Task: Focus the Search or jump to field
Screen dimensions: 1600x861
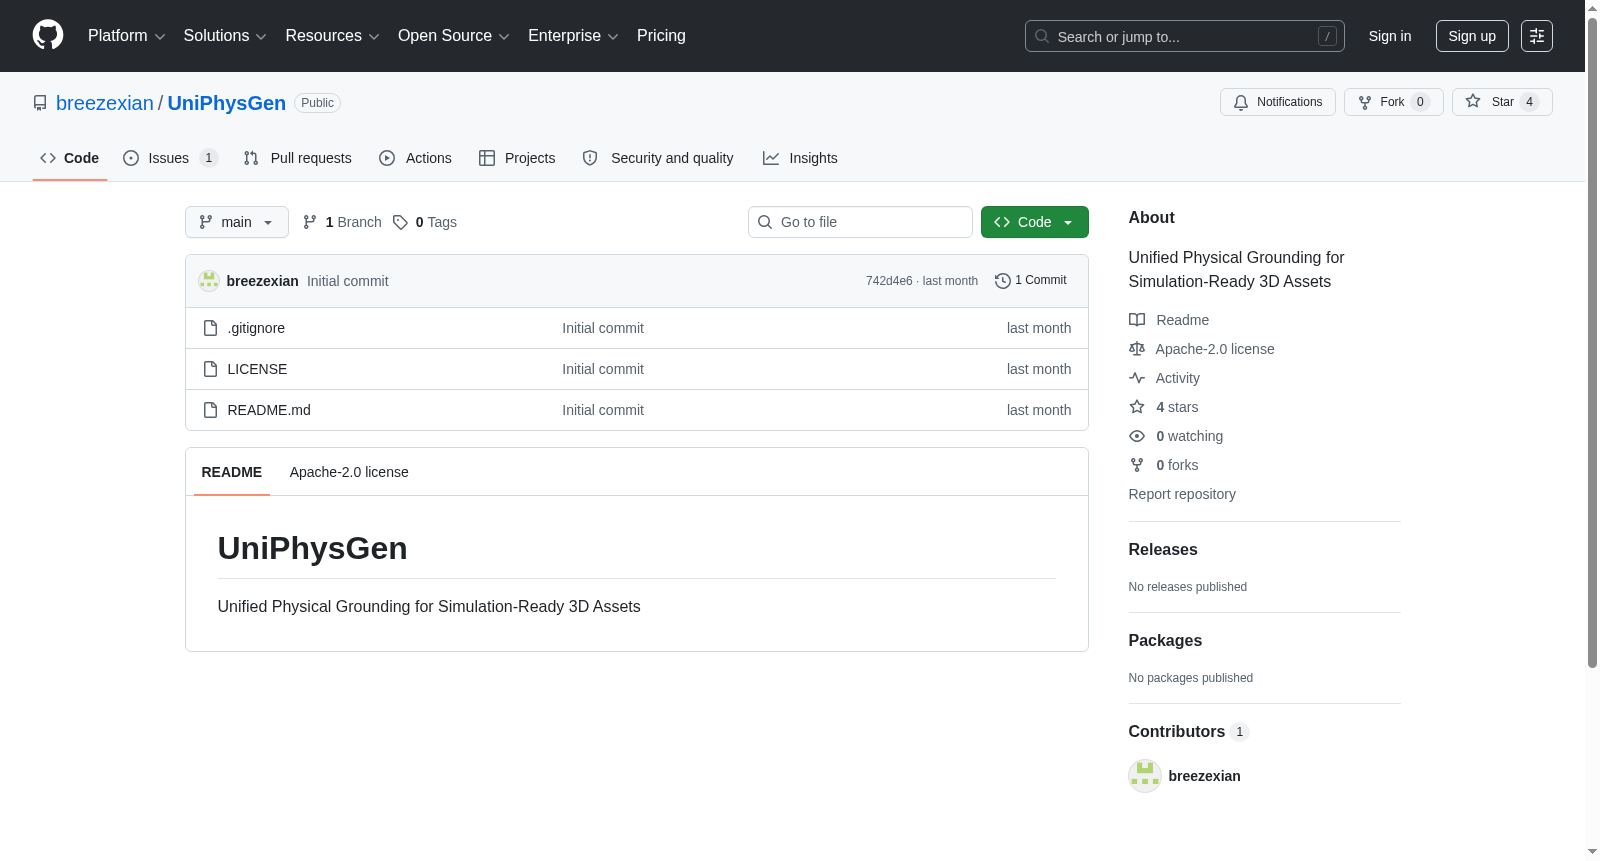Action: (x=1184, y=36)
